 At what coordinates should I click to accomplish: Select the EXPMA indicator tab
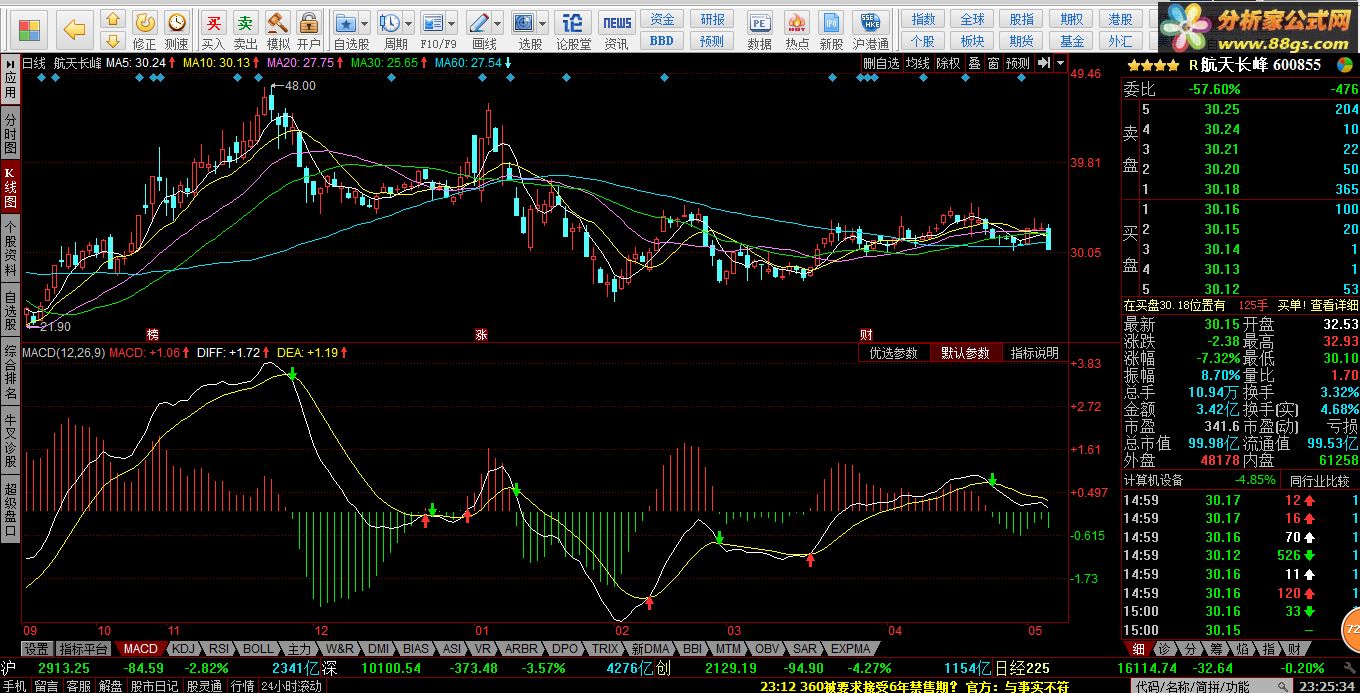tap(851, 649)
